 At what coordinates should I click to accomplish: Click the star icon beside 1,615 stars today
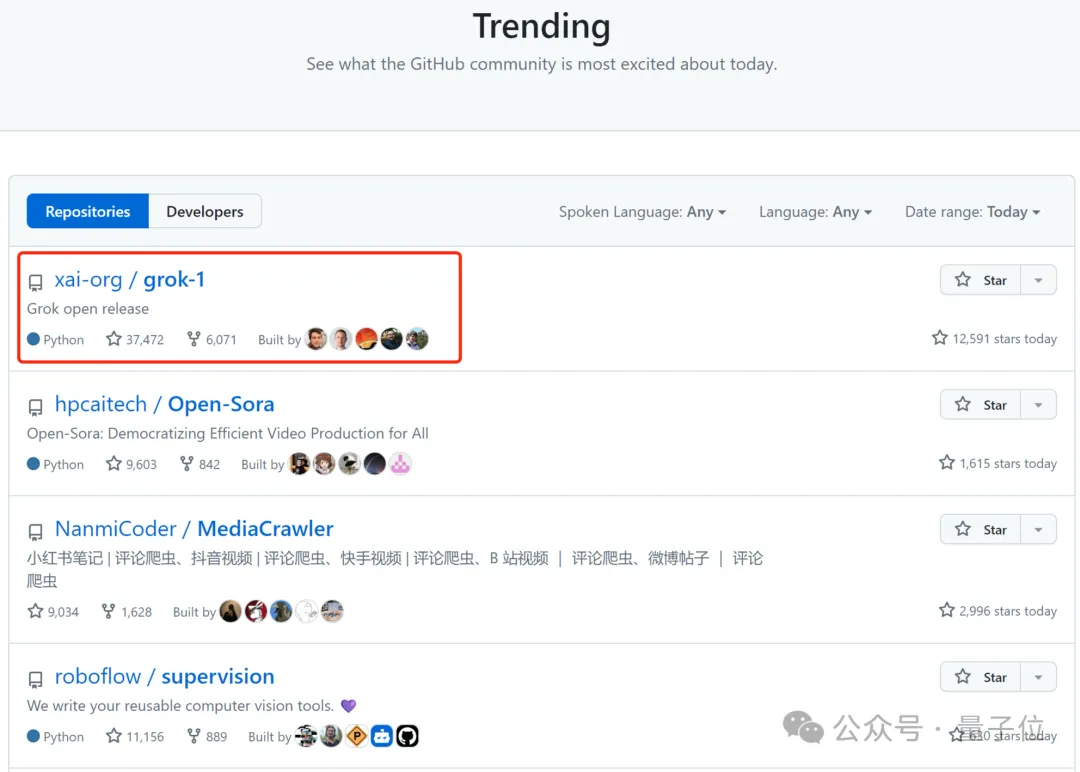pyautogui.click(x=946, y=462)
